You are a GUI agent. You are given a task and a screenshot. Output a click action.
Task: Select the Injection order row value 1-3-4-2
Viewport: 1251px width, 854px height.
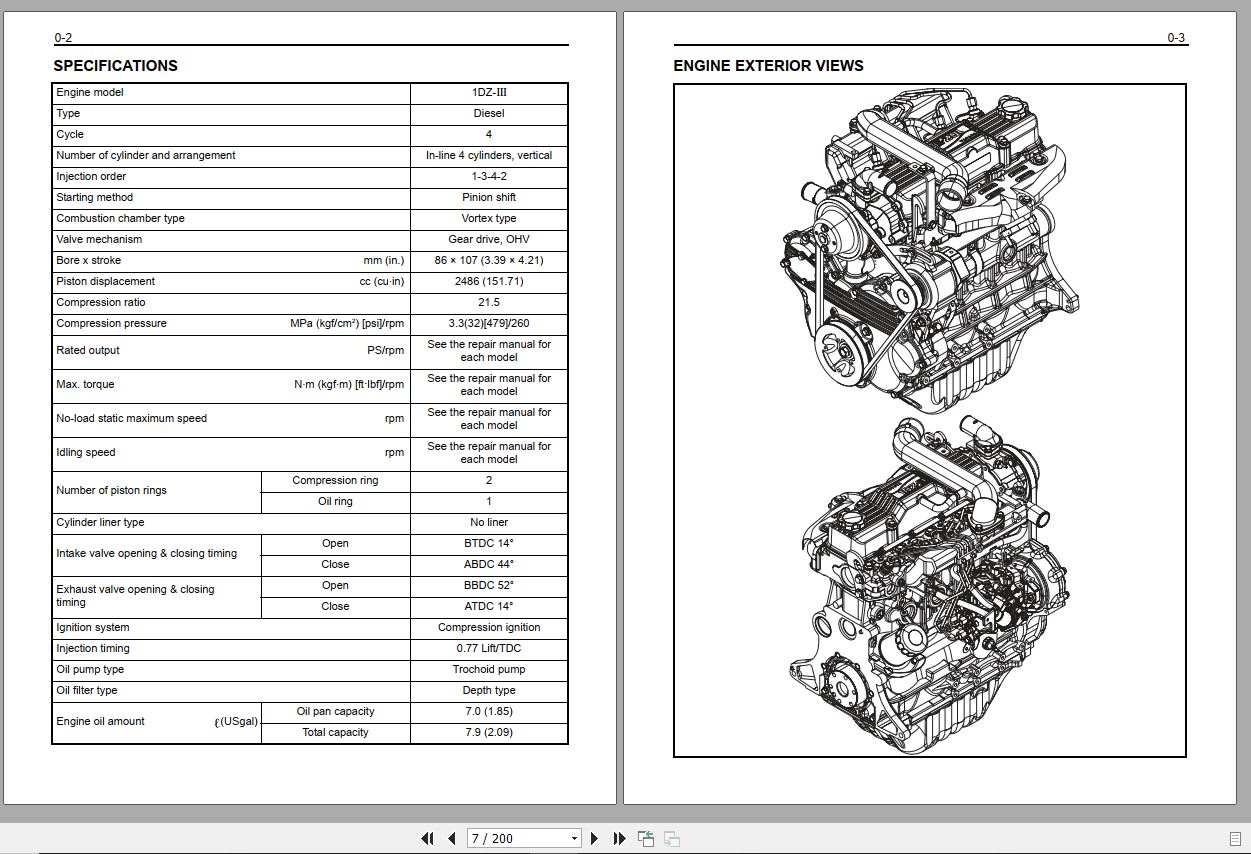point(488,176)
